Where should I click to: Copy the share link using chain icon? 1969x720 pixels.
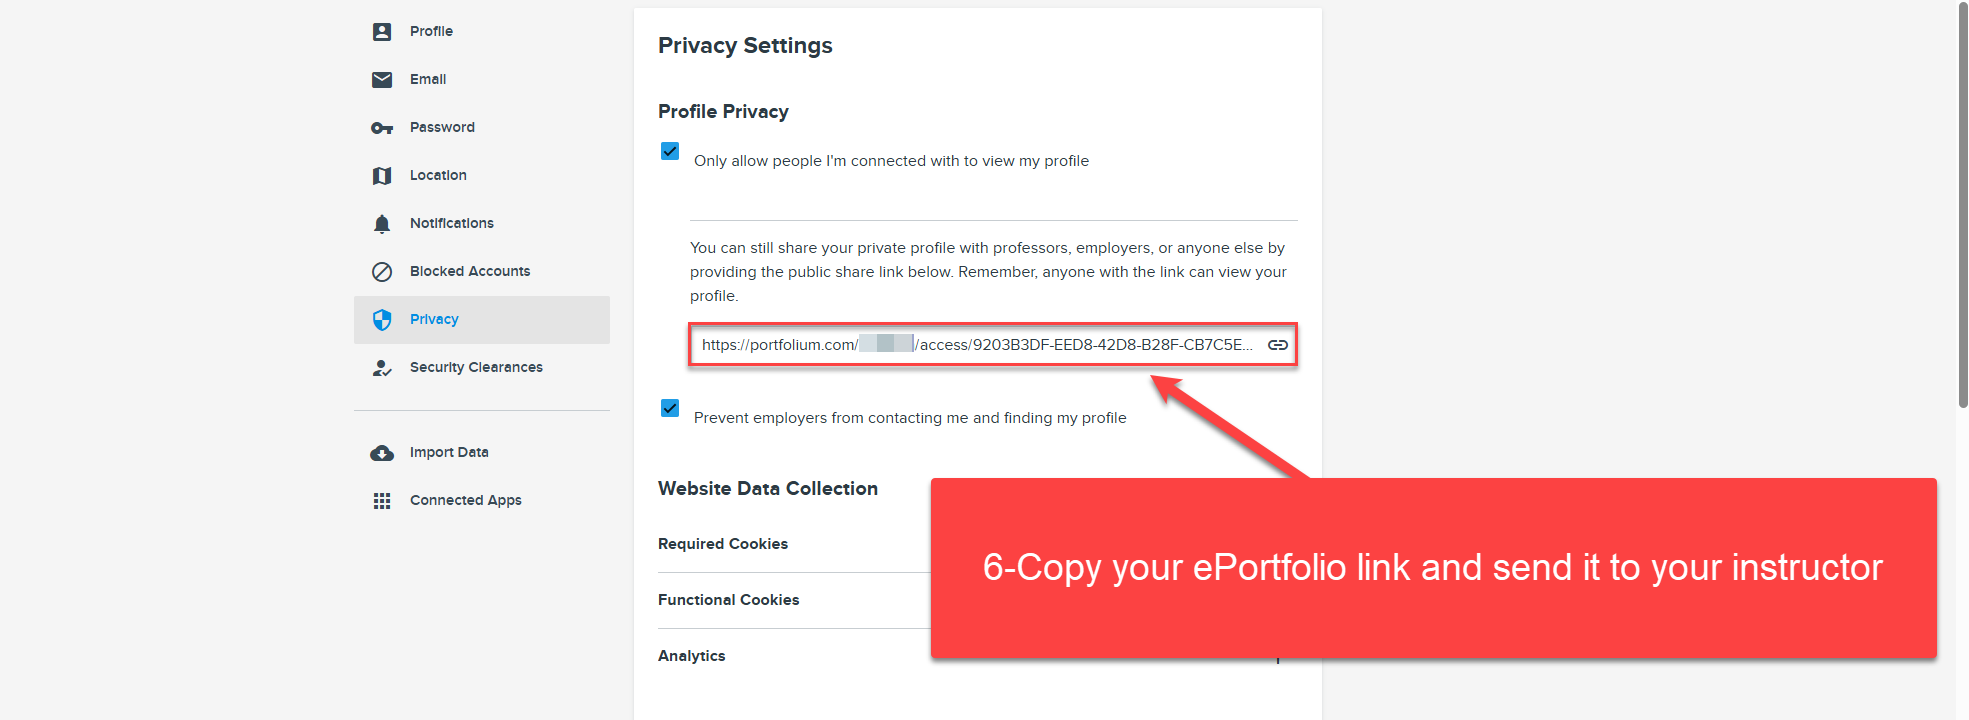[1277, 345]
